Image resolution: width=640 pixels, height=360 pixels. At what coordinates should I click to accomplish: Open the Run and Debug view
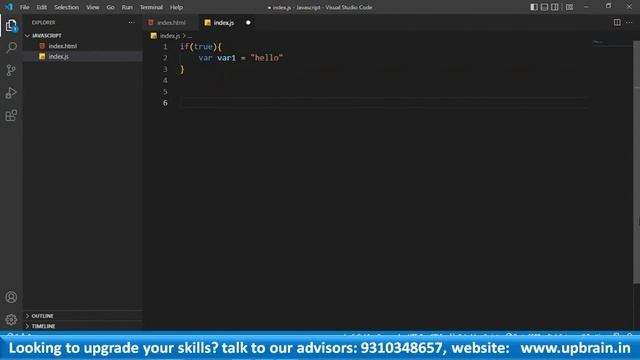[x=11, y=93]
